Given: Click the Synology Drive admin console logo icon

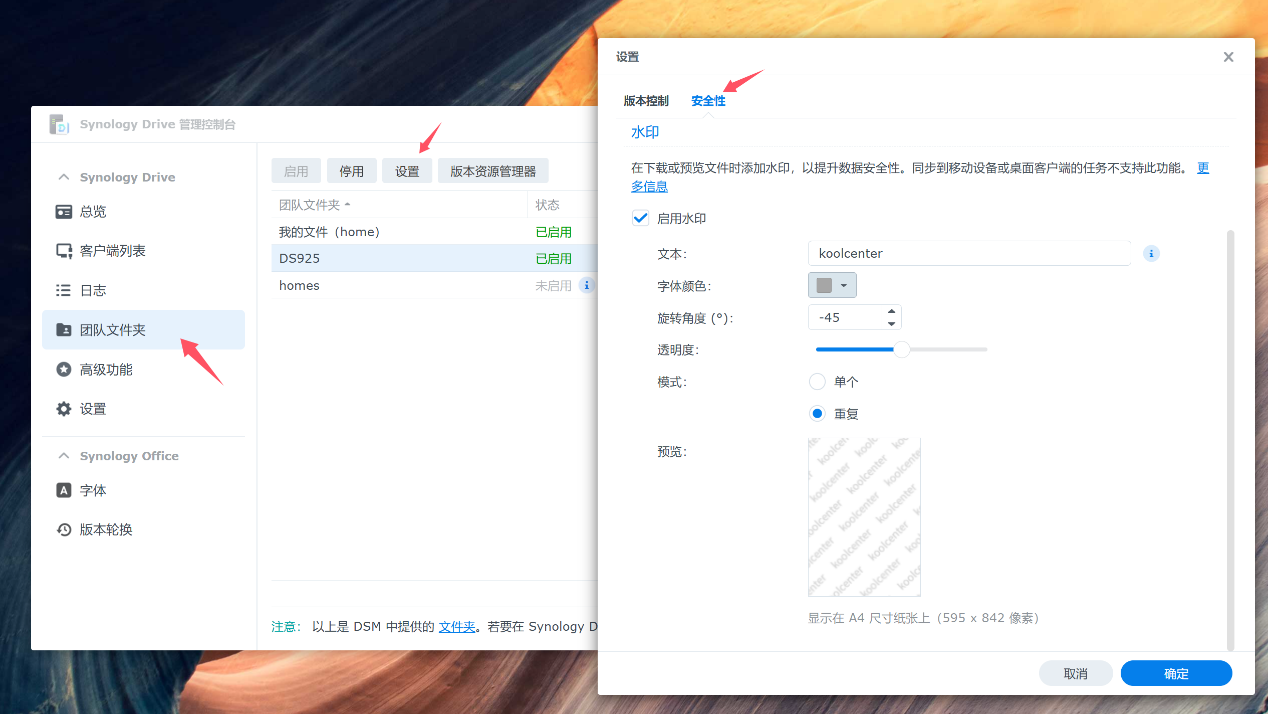Looking at the screenshot, I should pyautogui.click(x=60, y=124).
